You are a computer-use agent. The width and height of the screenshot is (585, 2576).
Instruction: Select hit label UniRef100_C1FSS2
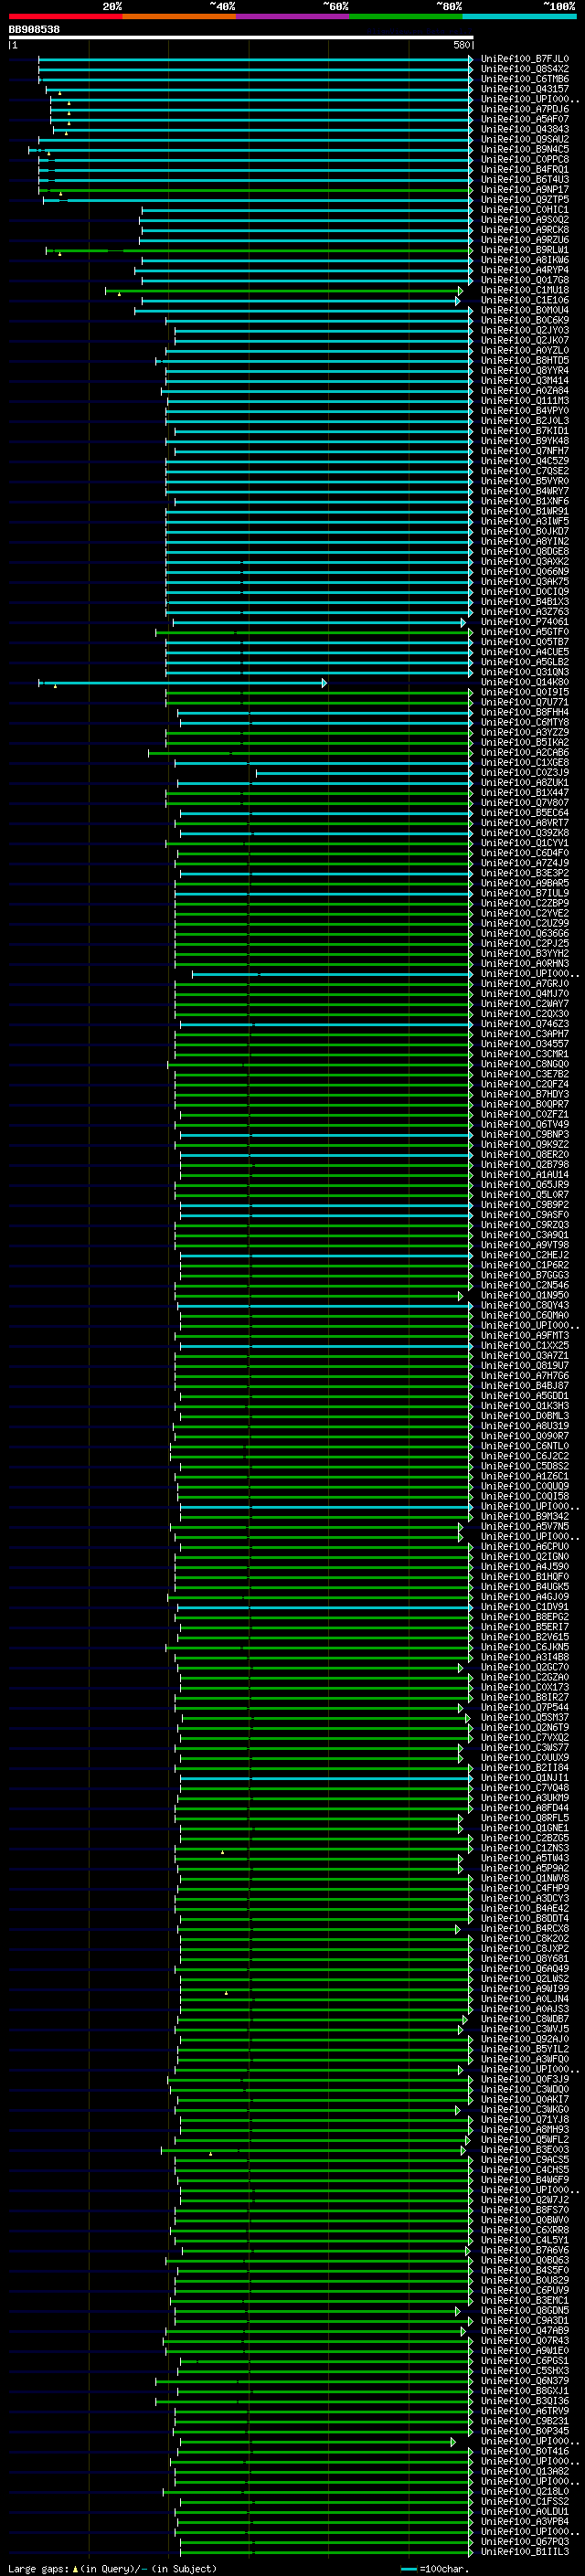pos(524,2502)
